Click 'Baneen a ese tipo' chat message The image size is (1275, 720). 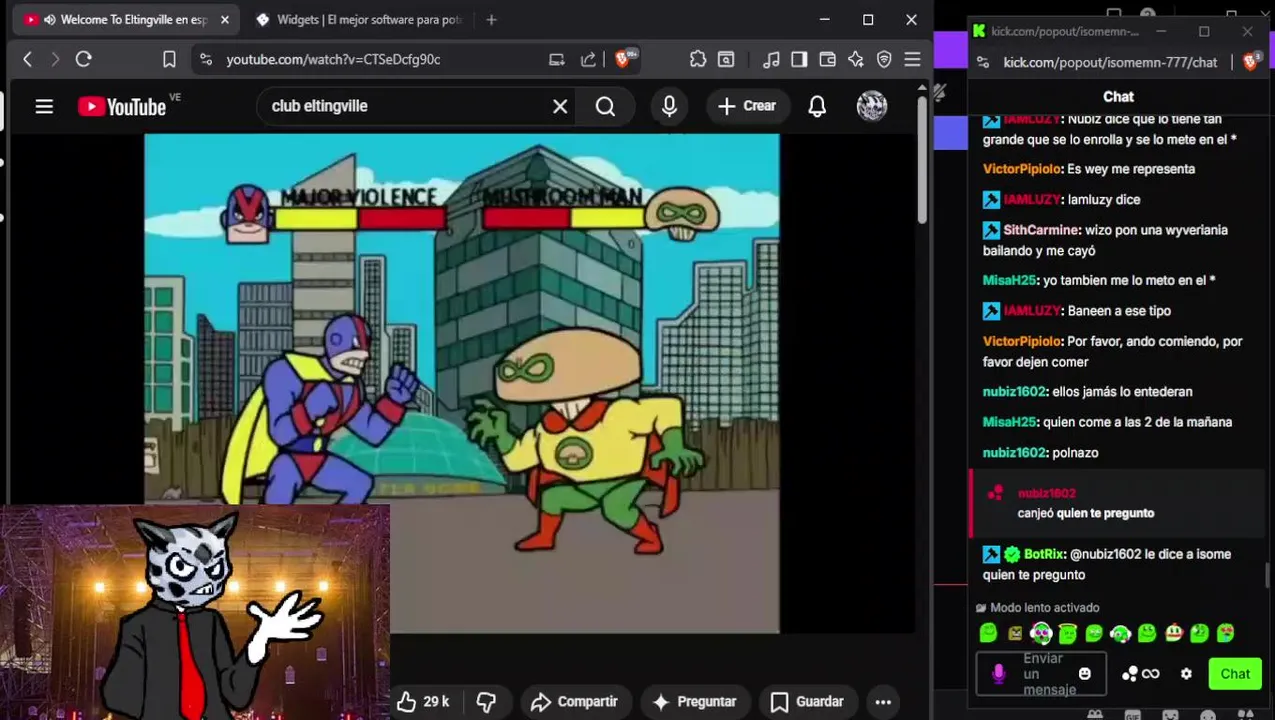pyautogui.click(x=1119, y=311)
